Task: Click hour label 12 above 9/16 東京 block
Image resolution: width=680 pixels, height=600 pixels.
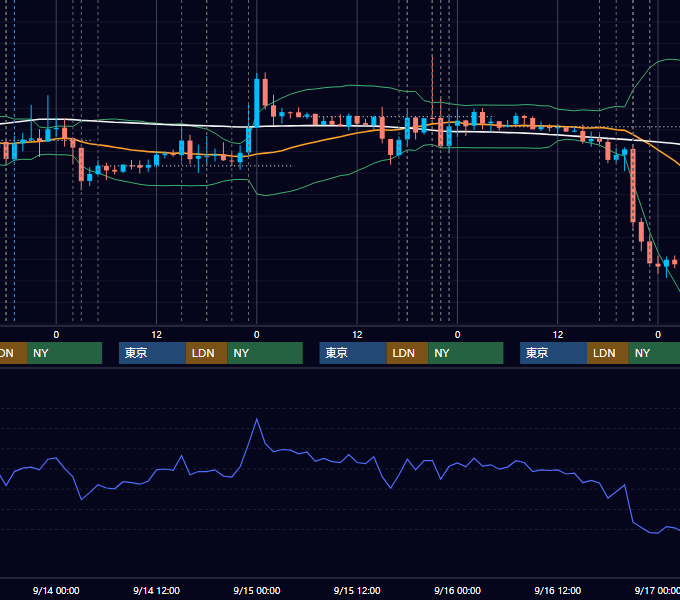Action: point(558,335)
